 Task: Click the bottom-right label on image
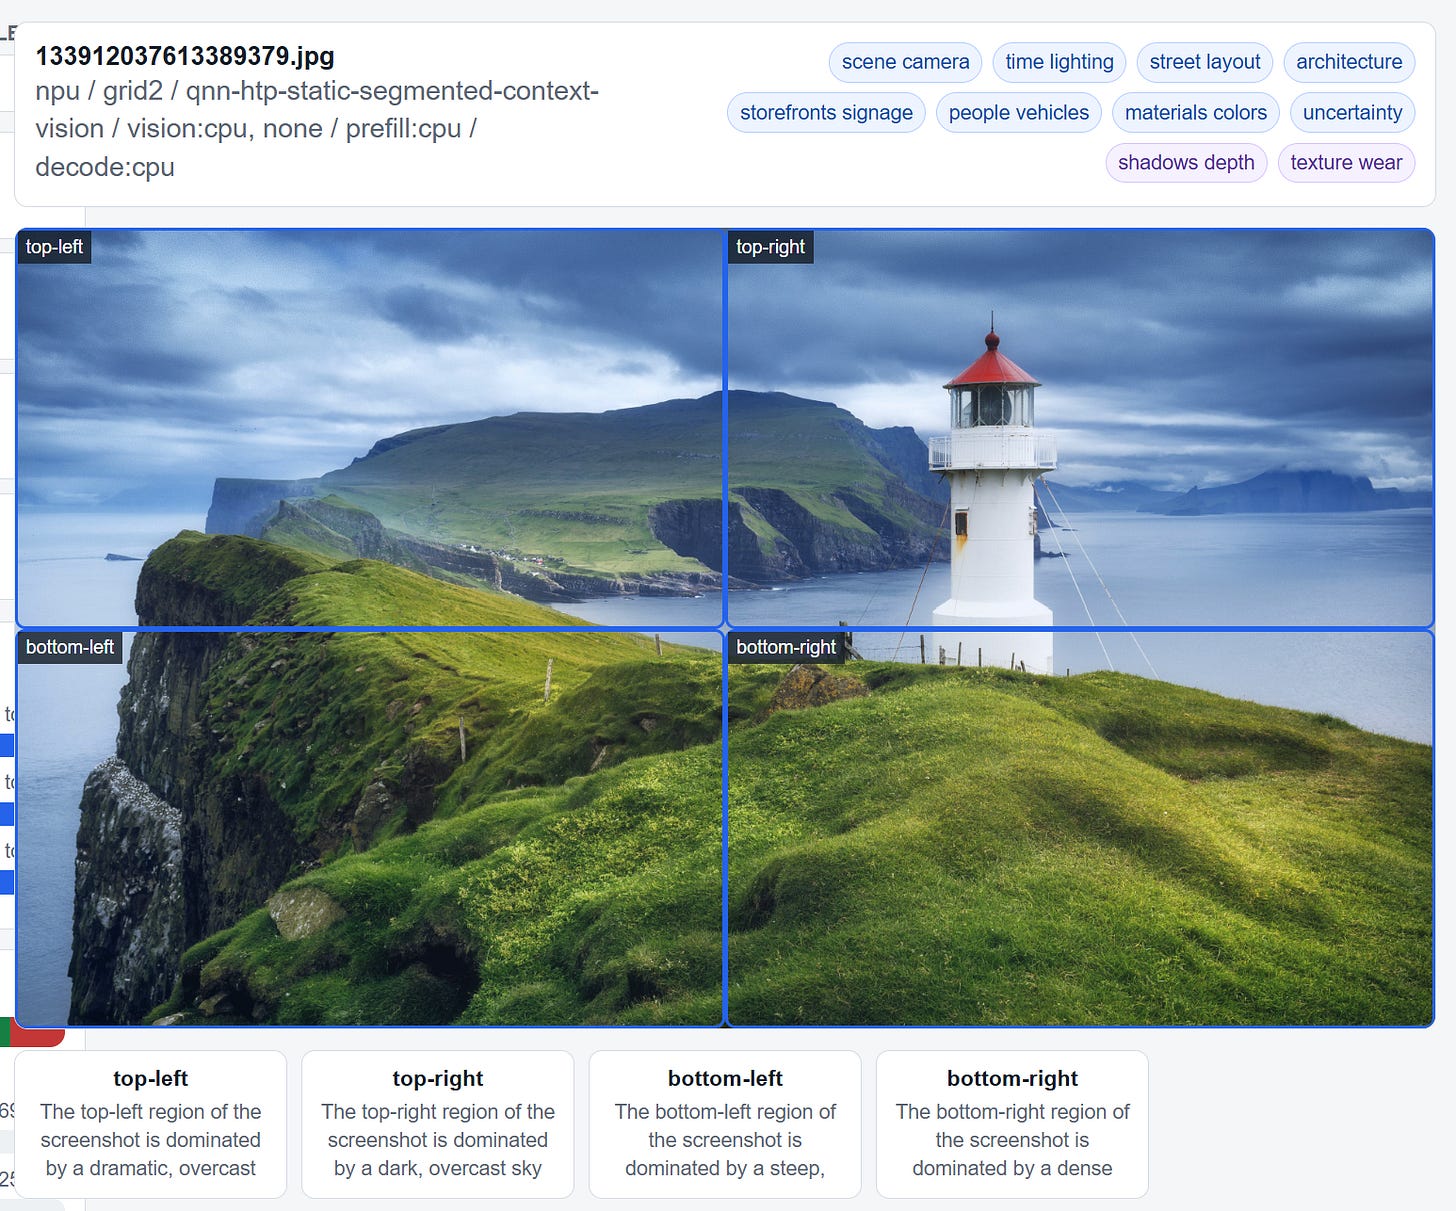coord(786,647)
